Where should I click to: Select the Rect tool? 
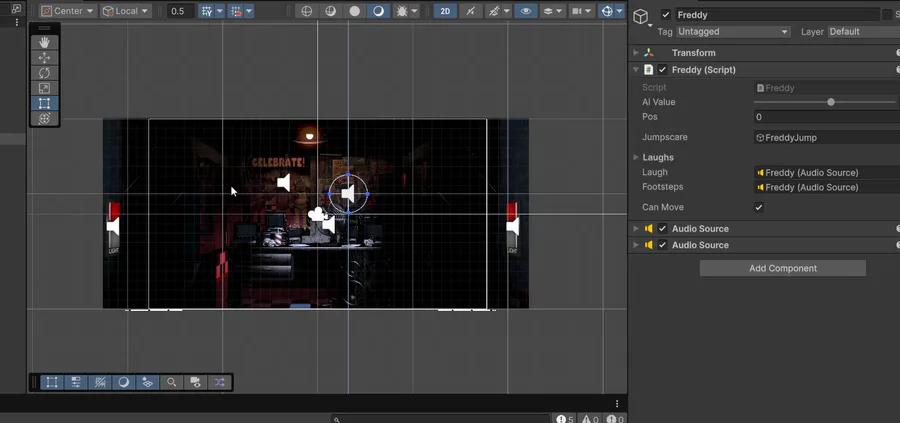point(44,103)
